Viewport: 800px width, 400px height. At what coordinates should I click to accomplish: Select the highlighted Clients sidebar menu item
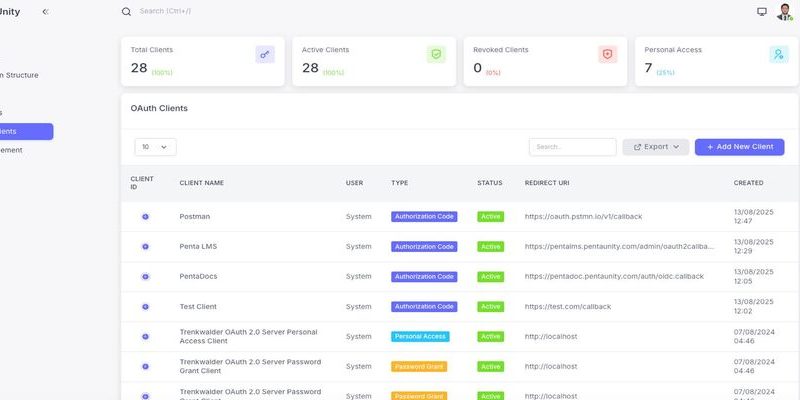click(25, 131)
